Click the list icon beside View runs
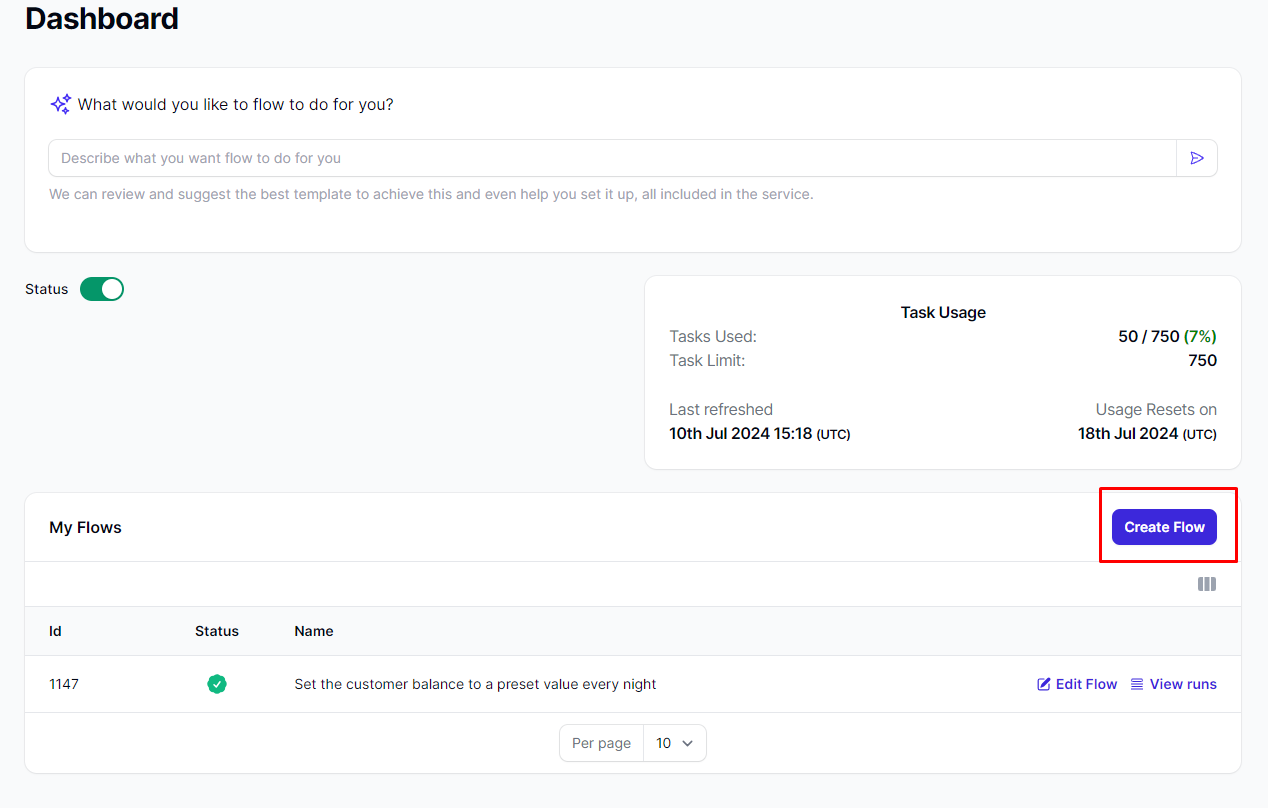The image size is (1268, 808). point(1137,684)
